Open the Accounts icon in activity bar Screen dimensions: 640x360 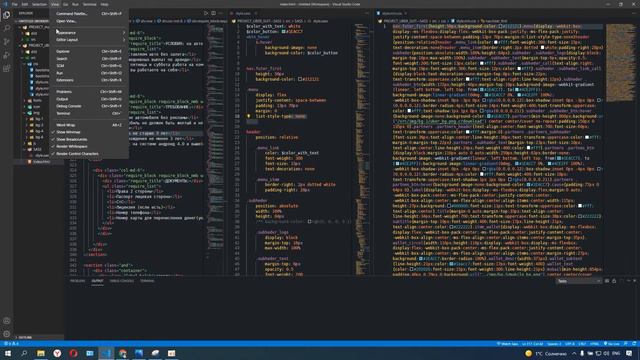point(7,321)
